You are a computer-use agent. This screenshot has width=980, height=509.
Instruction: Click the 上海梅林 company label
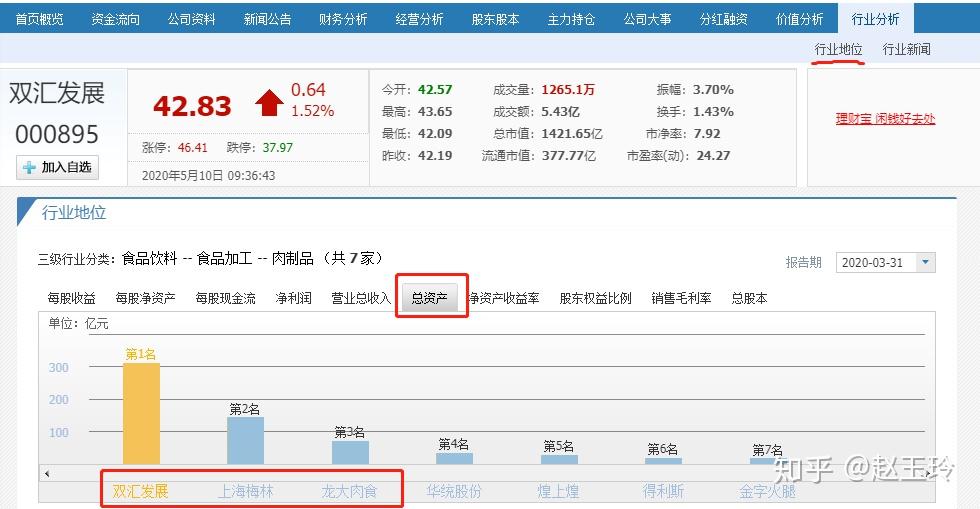click(246, 491)
